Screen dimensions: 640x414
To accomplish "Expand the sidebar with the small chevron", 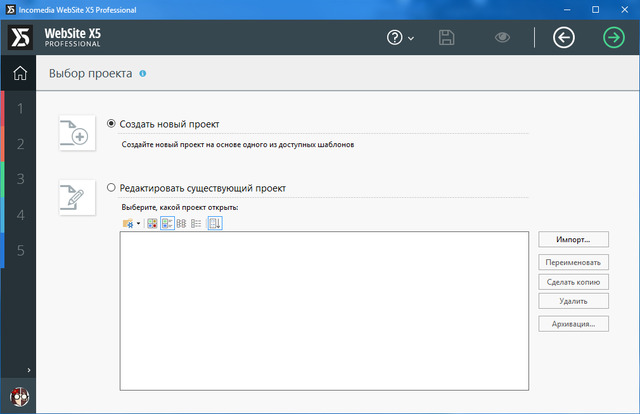I will [x=27, y=371].
